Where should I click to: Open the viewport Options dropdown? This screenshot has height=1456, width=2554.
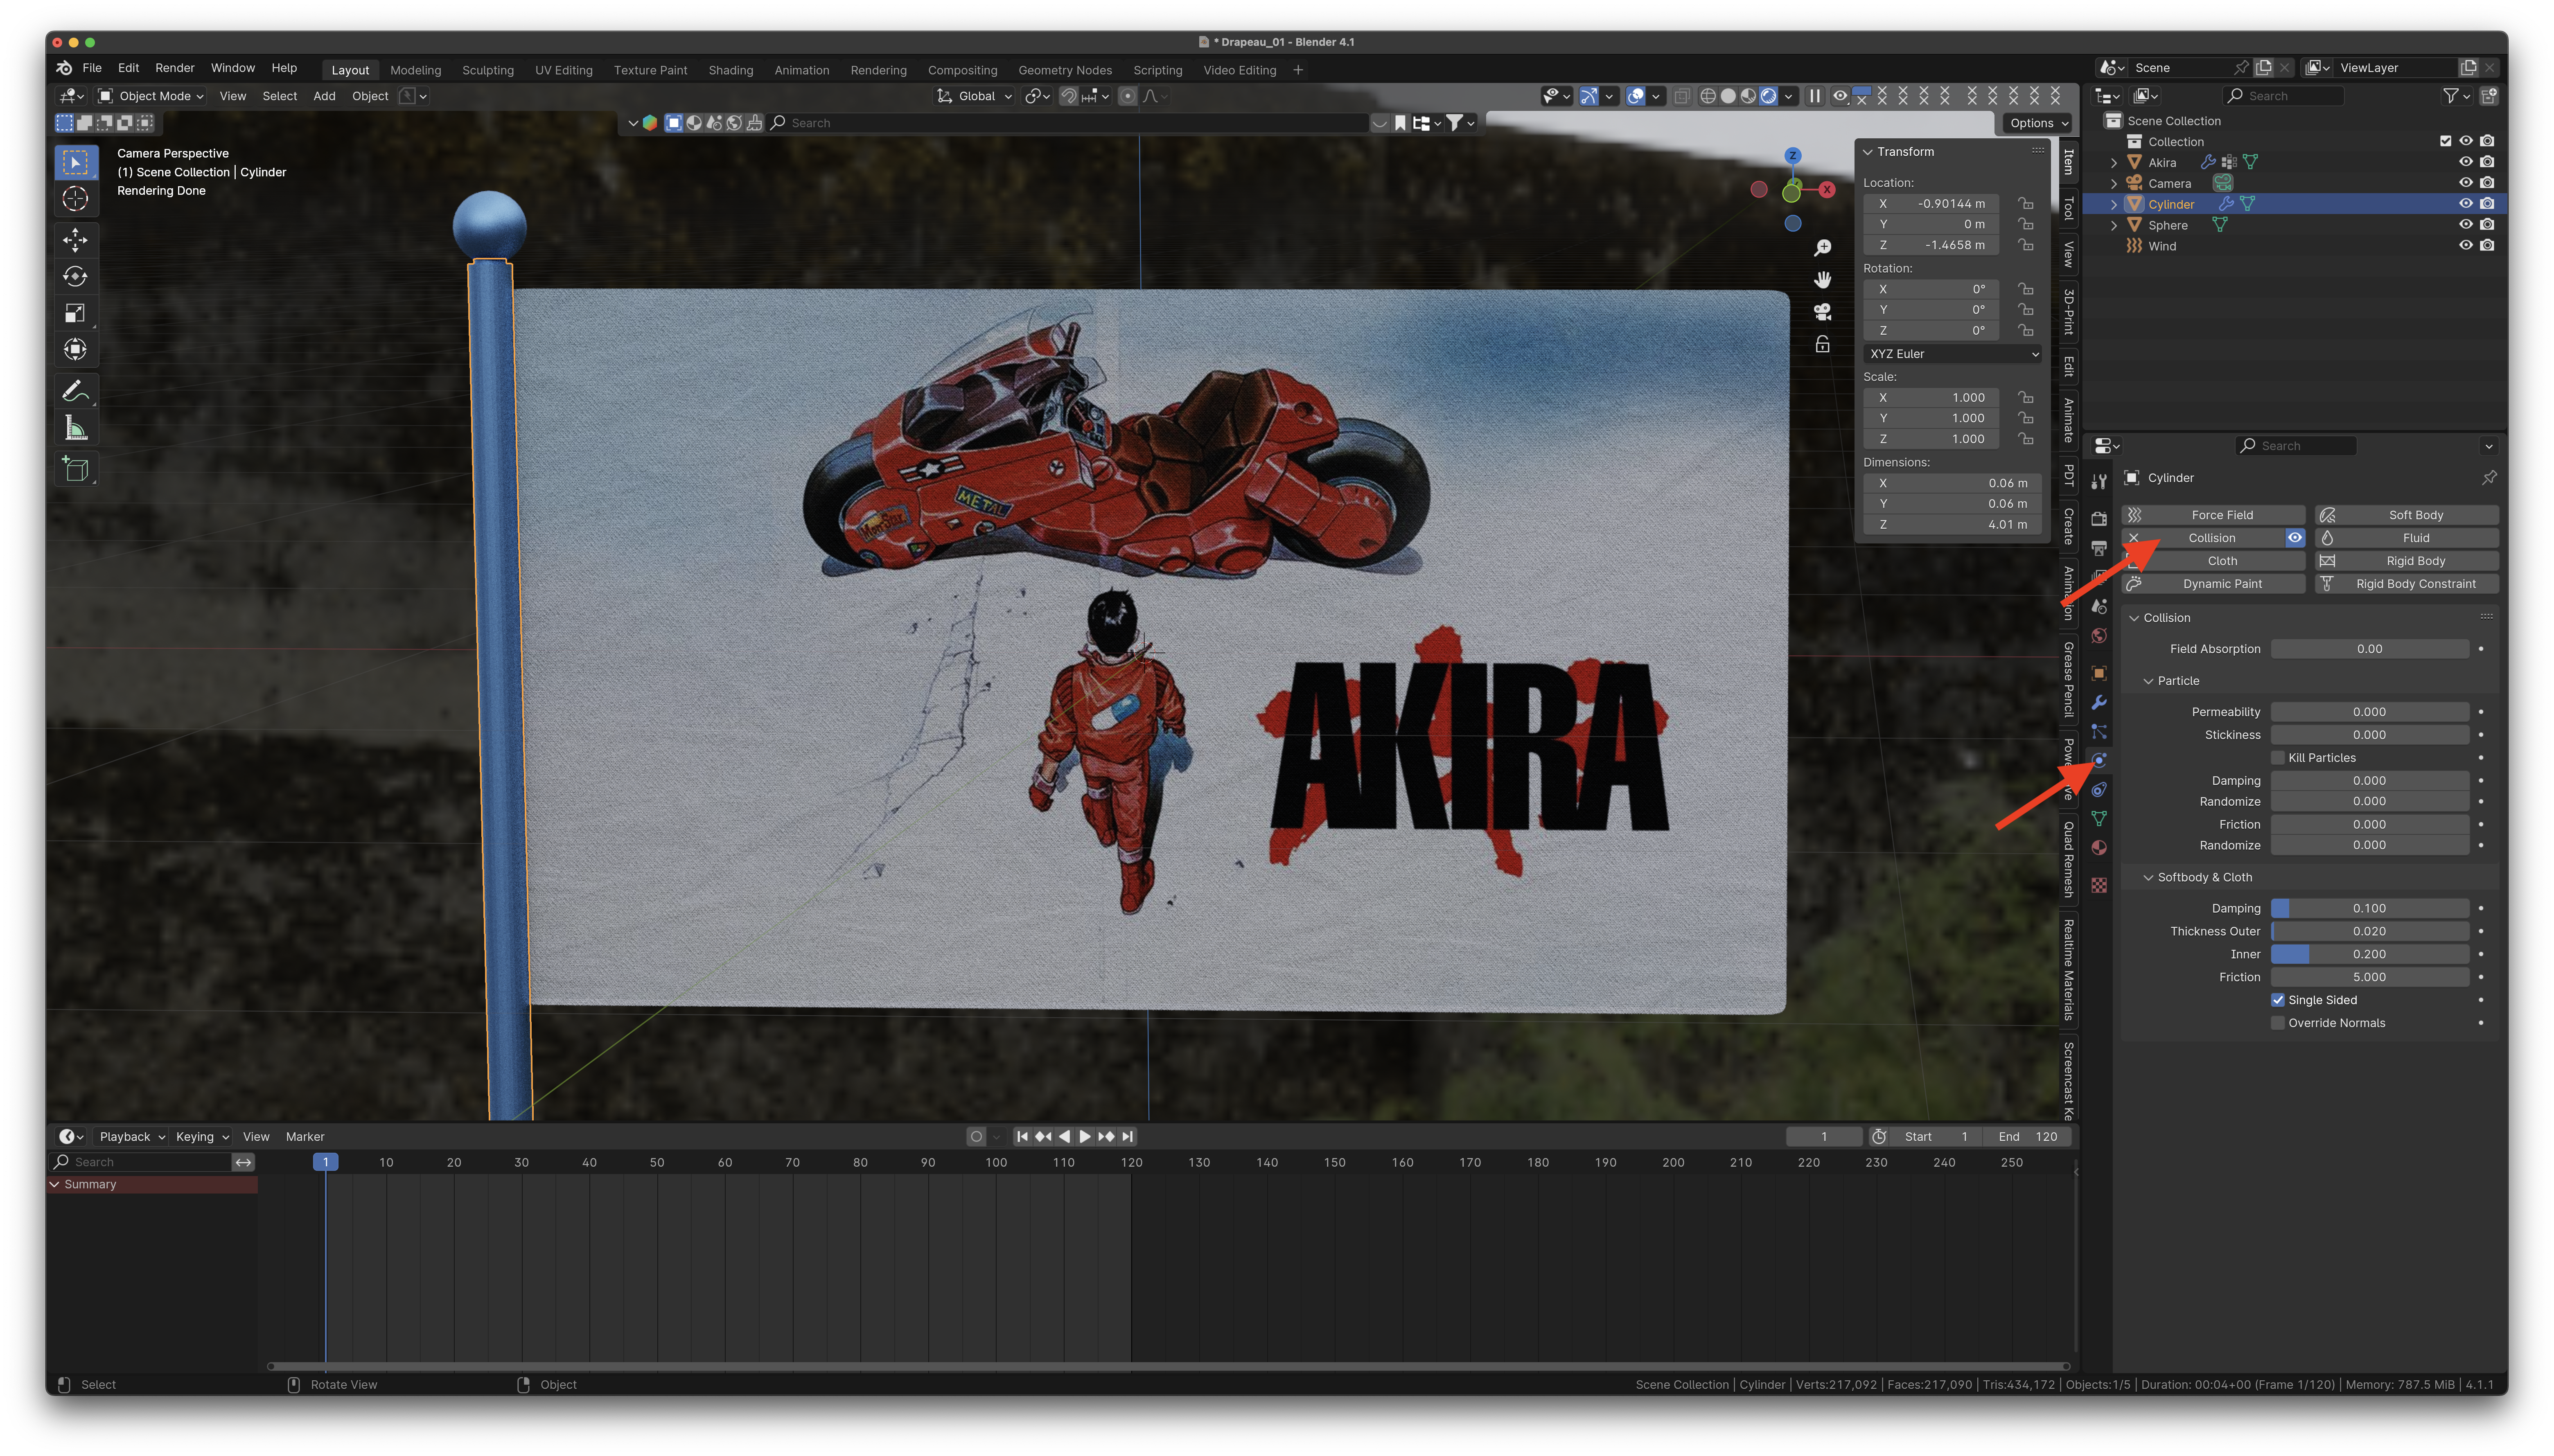click(2038, 123)
